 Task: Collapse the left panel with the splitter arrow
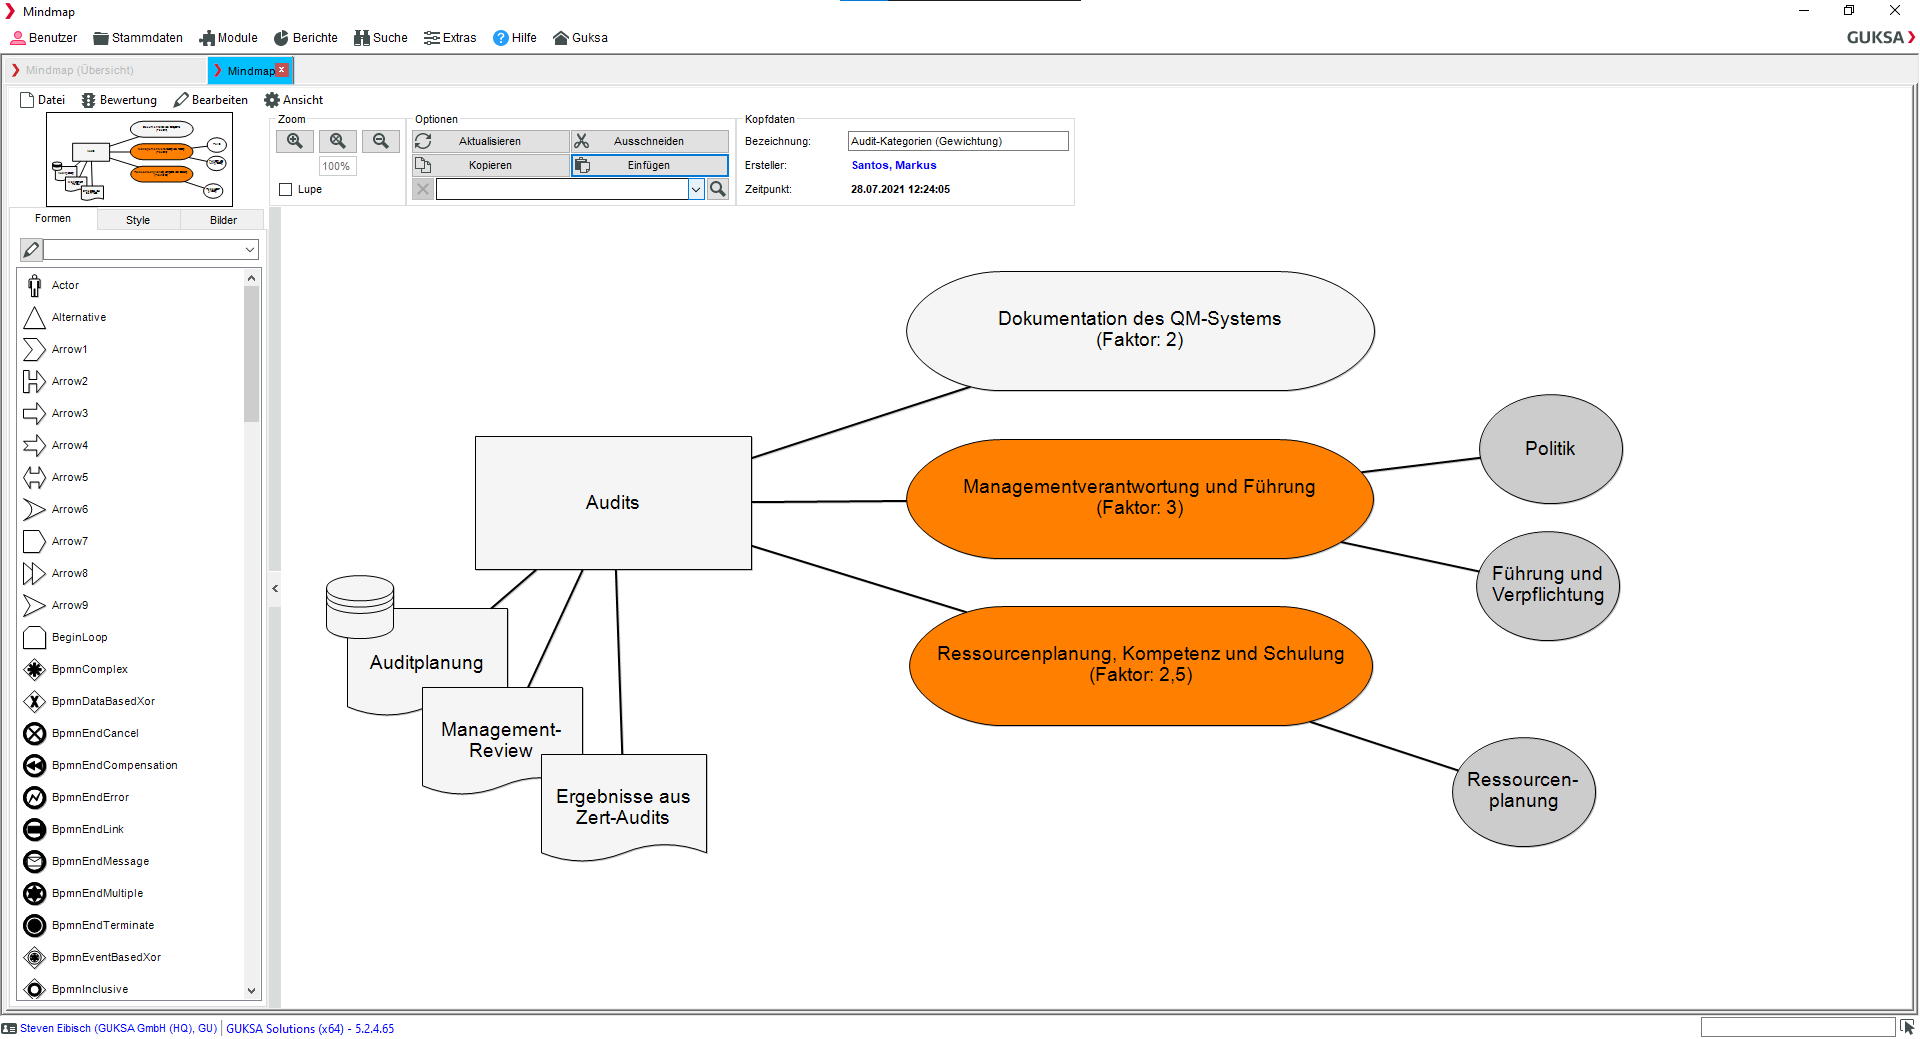click(275, 589)
